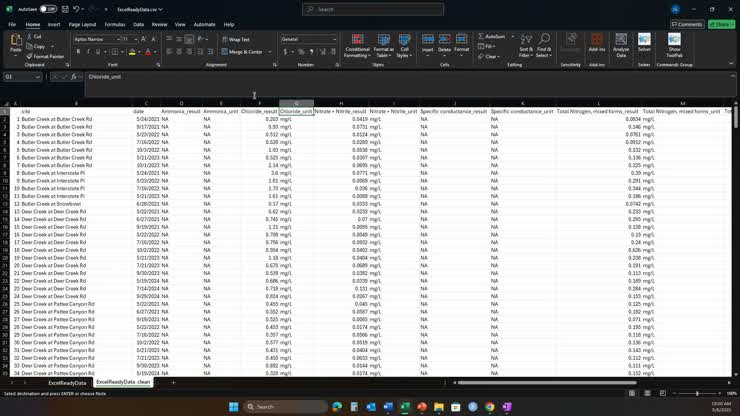Image resolution: width=740 pixels, height=416 pixels.
Task: Adjust the zoom slider in status bar
Action: (697, 393)
